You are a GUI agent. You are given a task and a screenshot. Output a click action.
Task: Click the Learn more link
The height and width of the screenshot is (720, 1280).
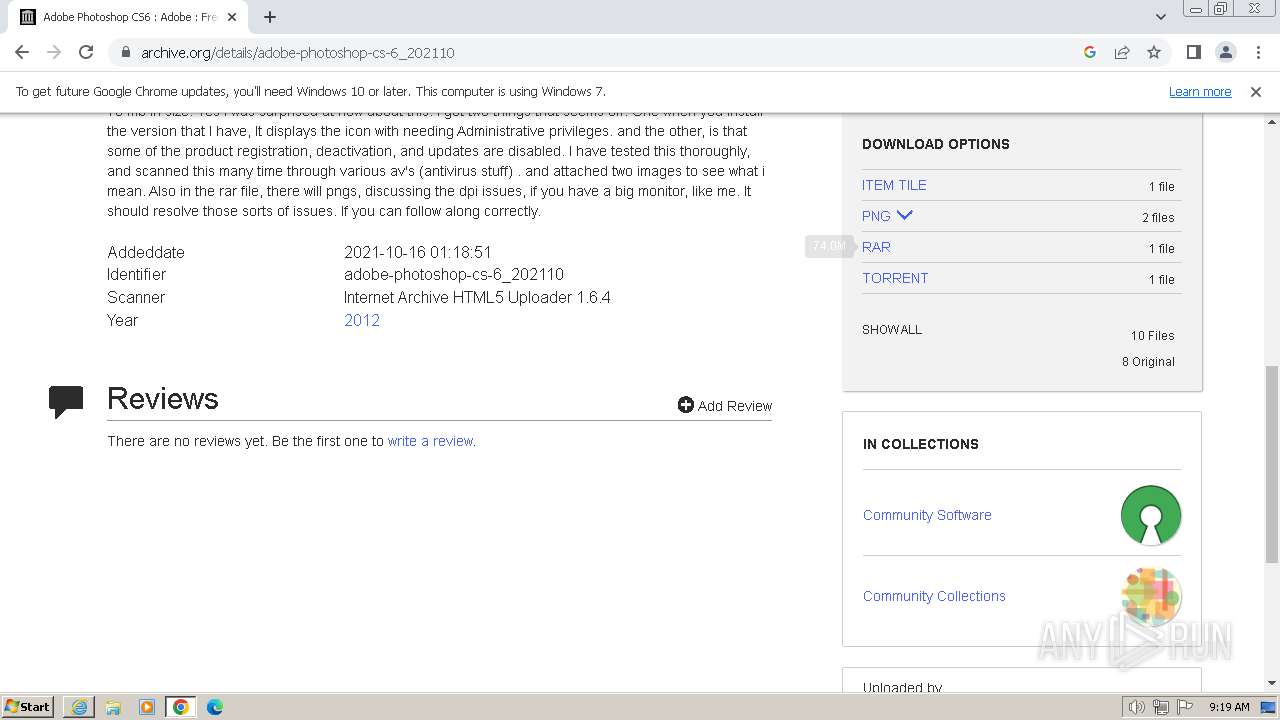tap(1200, 91)
